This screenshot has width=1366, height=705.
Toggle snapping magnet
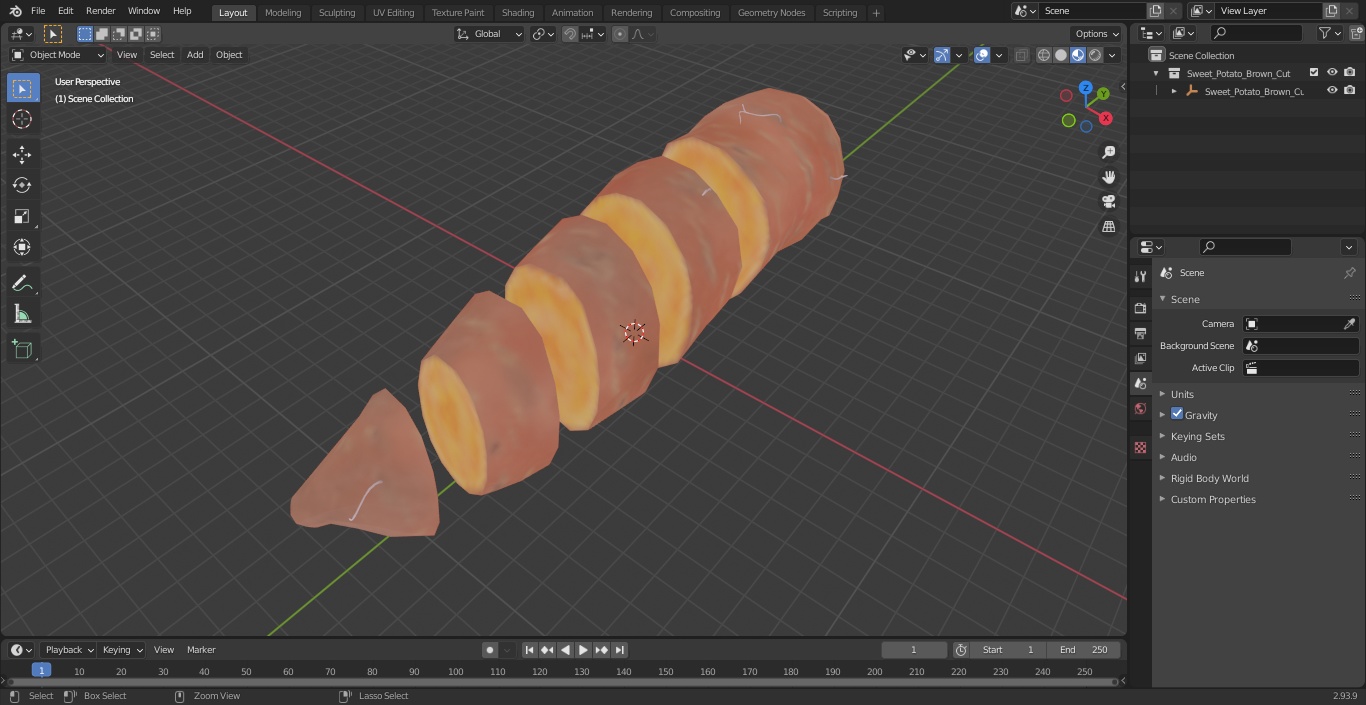(x=570, y=34)
